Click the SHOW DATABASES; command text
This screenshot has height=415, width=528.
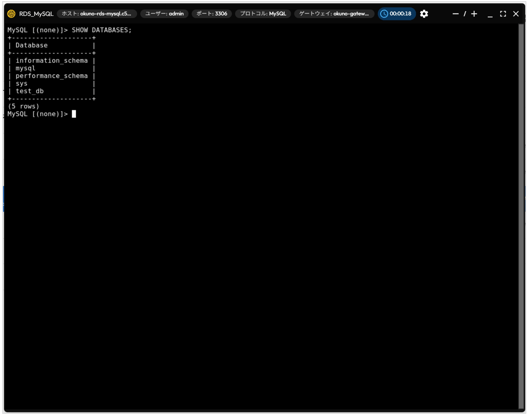coord(101,30)
